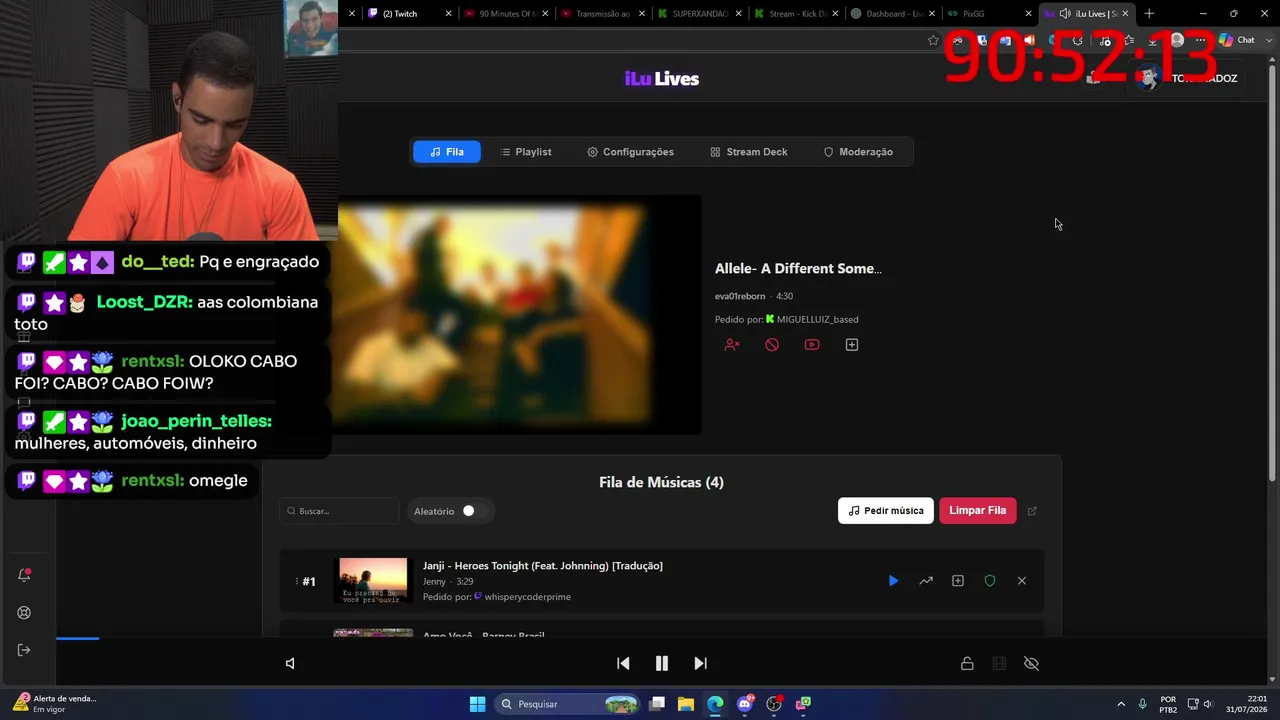The height and width of the screenshot is (720, 1280).
Task: Switch to the 90 Minutes browser tab
Action: point(507,14)
